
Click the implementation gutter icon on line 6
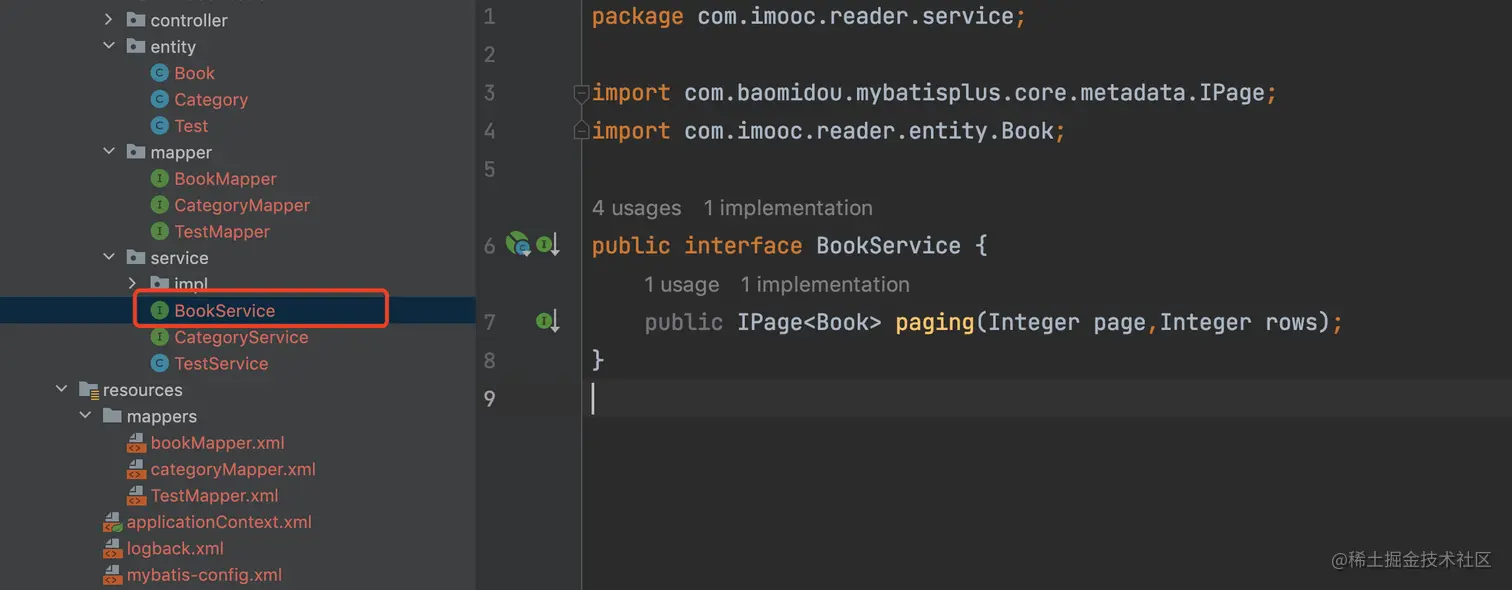pyautogui.click(x=547, y=244)
